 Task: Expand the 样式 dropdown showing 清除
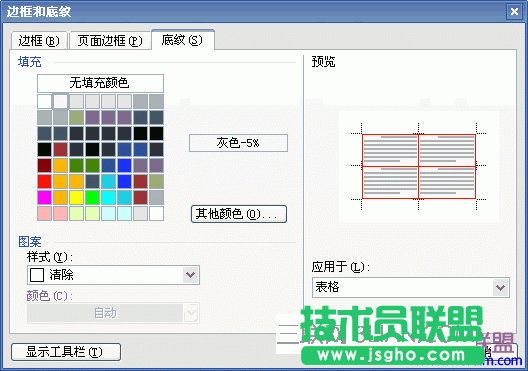coord(191,275)
